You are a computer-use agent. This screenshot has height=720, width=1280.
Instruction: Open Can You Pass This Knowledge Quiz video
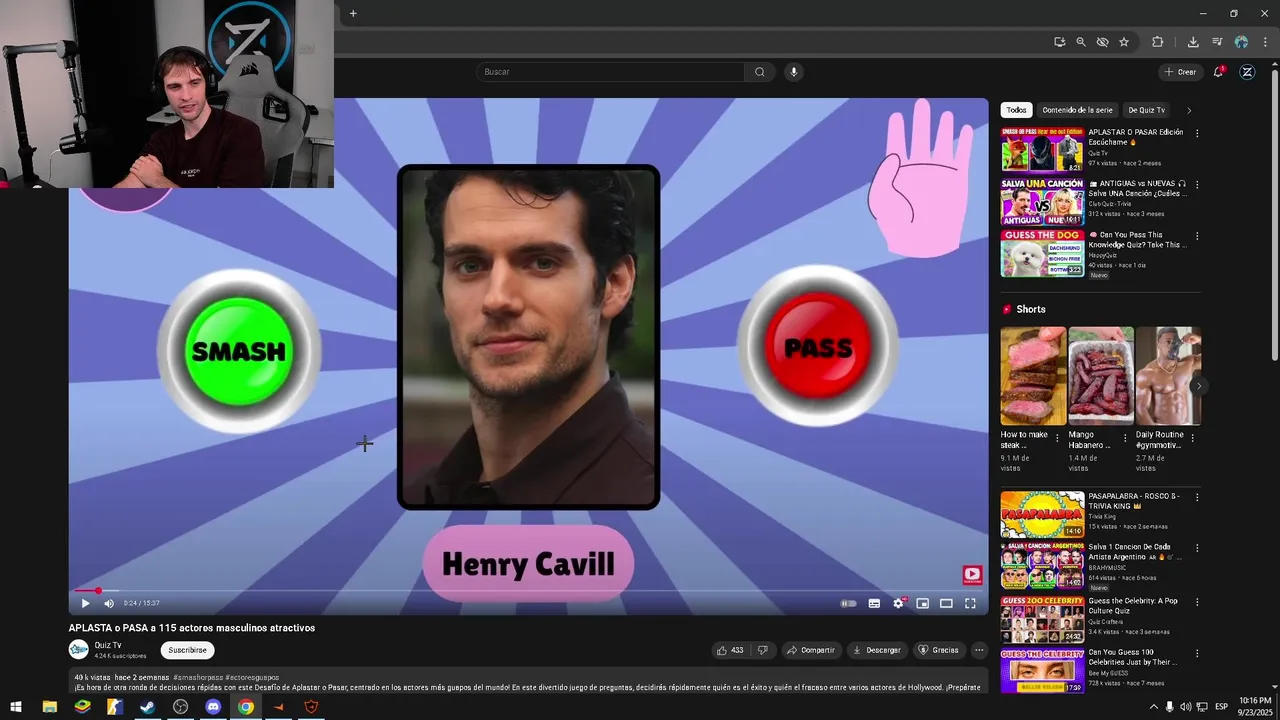point(1042,254)
